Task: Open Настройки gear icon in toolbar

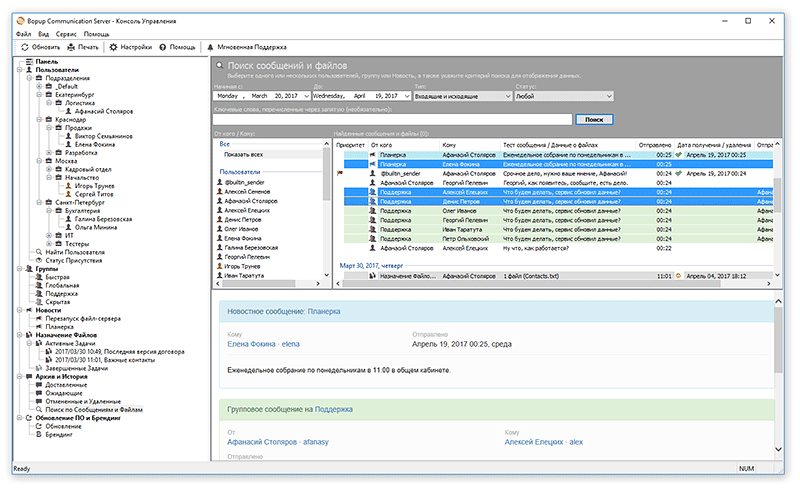Action: point(114,47)
